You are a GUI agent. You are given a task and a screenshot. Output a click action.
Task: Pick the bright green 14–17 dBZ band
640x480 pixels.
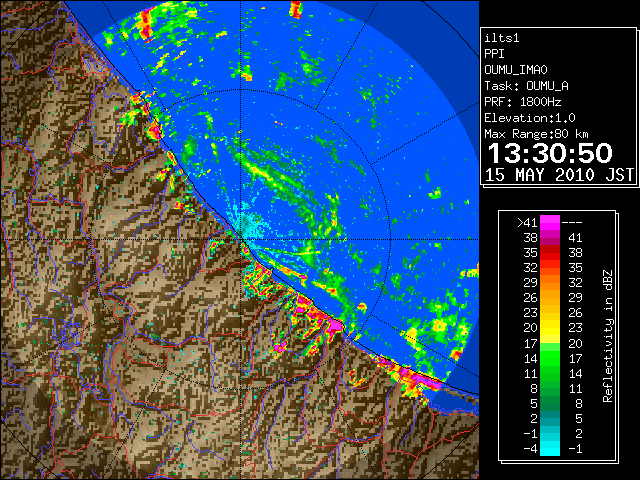pyautogui.click(x=550, y=358)
